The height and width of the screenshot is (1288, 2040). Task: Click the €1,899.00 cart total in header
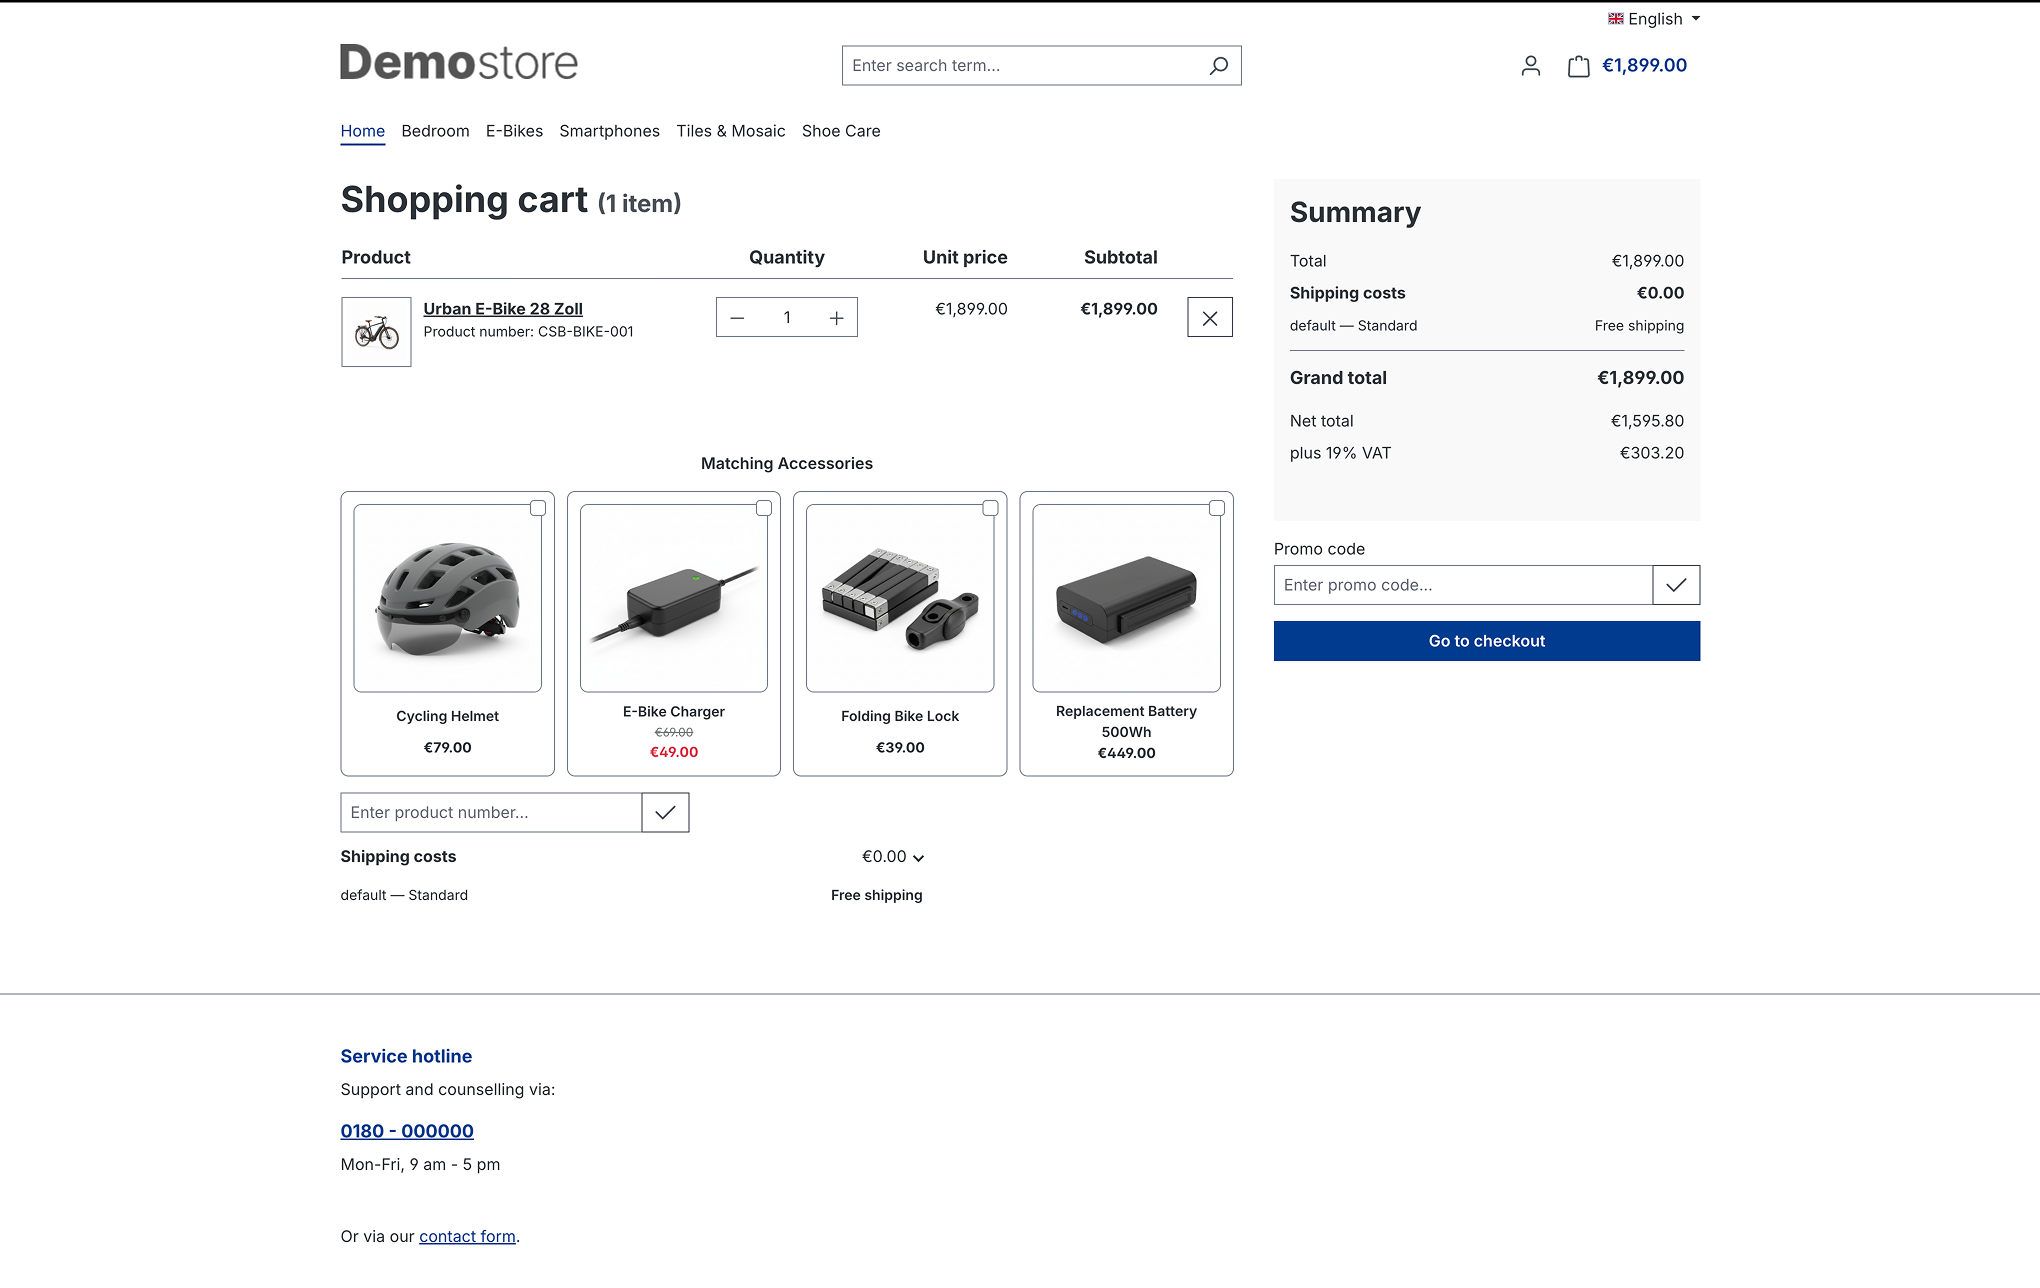tap(1644, 66)
